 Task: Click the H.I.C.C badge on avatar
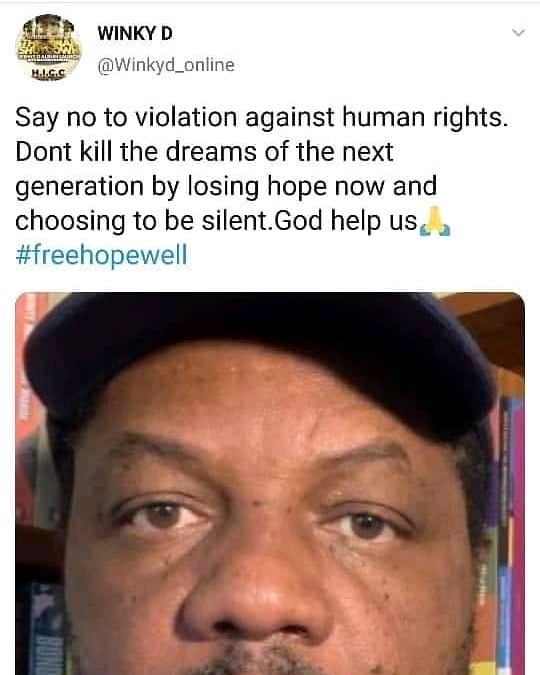pyautogui.click(x=49, y=74)
